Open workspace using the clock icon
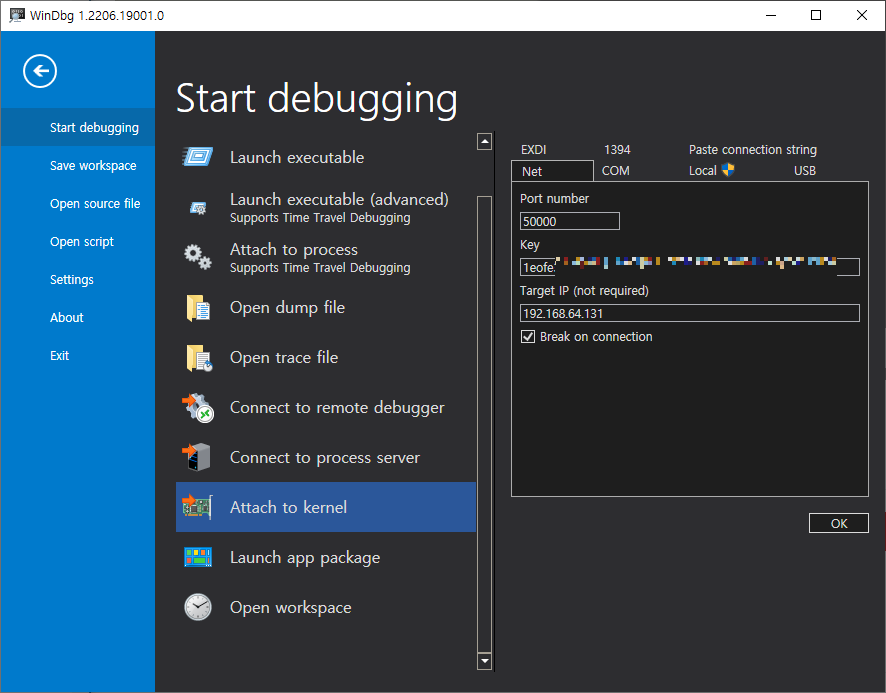The image size is (886, 693). (x=197, y=607)
